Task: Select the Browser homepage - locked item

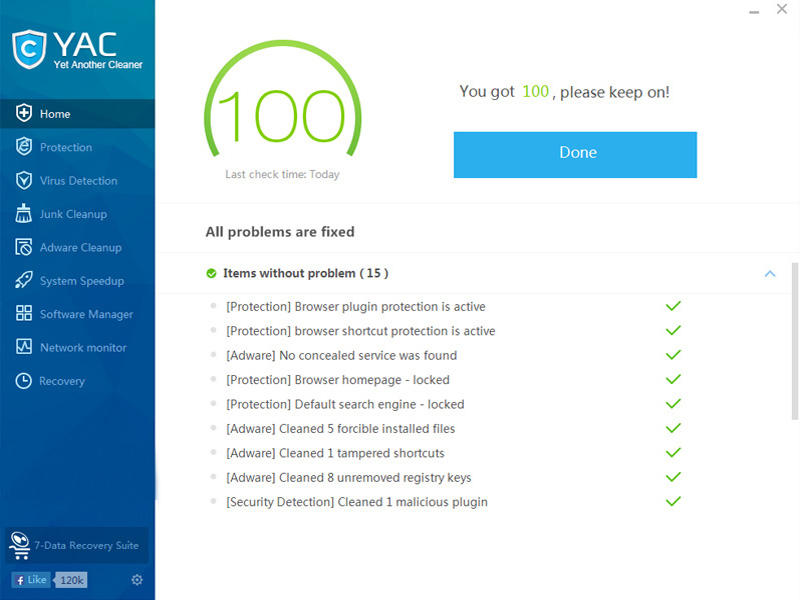Action: 338,380
